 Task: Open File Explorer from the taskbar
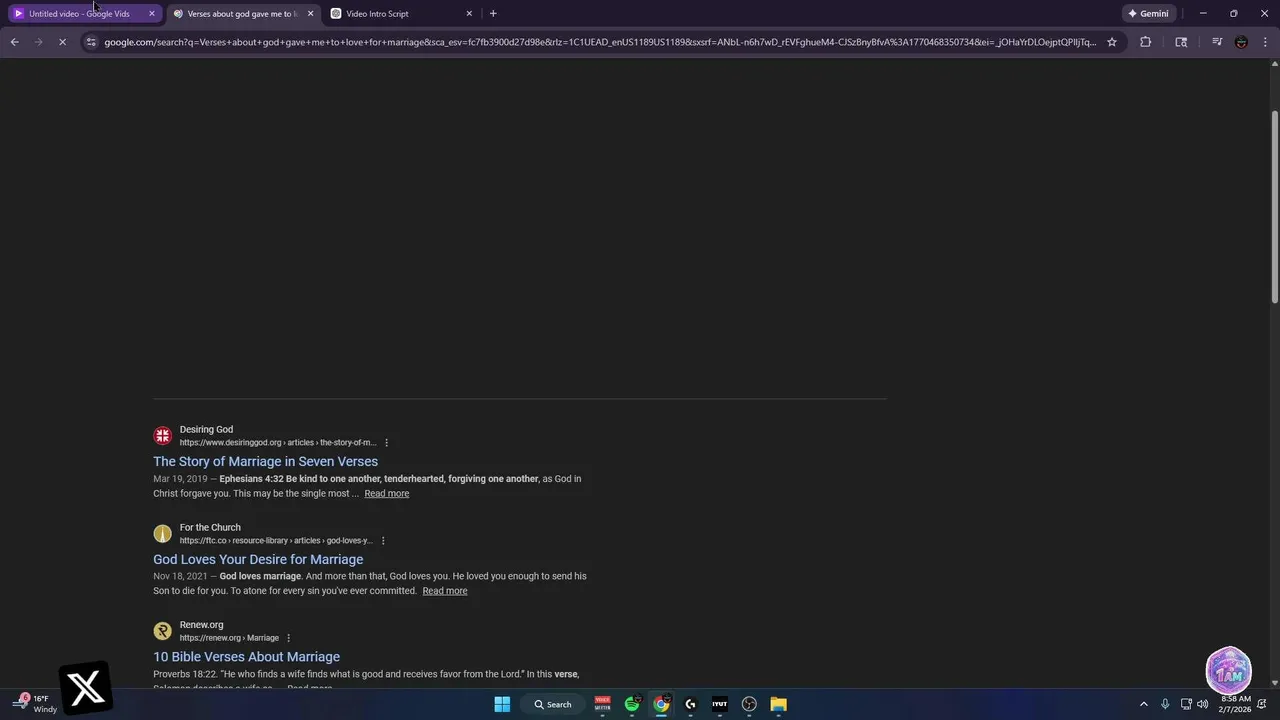coord(778,704)
